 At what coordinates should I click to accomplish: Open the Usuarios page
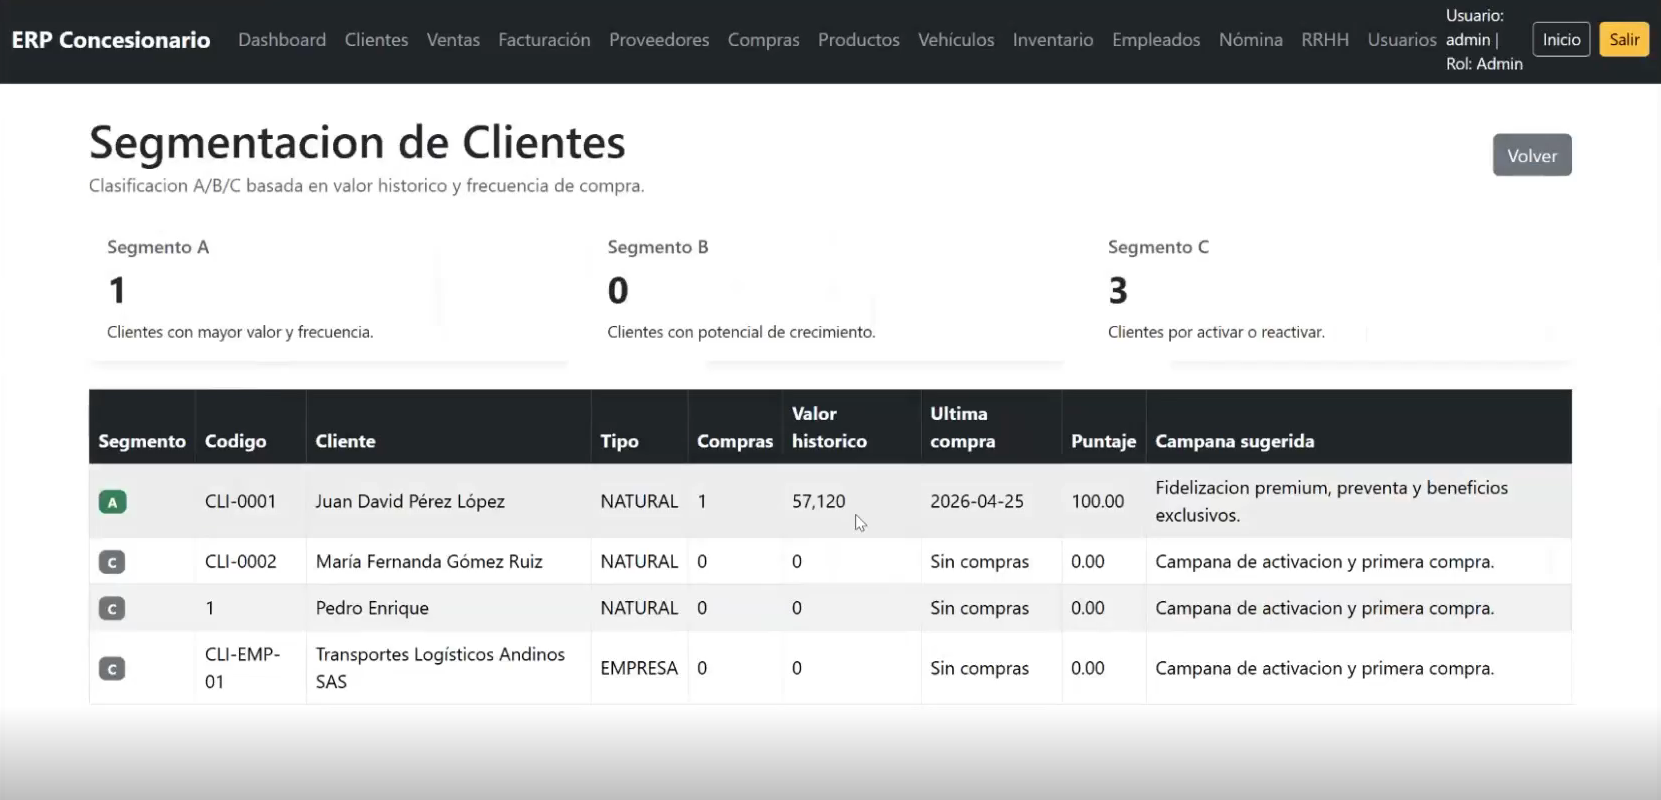[1402, 40]
